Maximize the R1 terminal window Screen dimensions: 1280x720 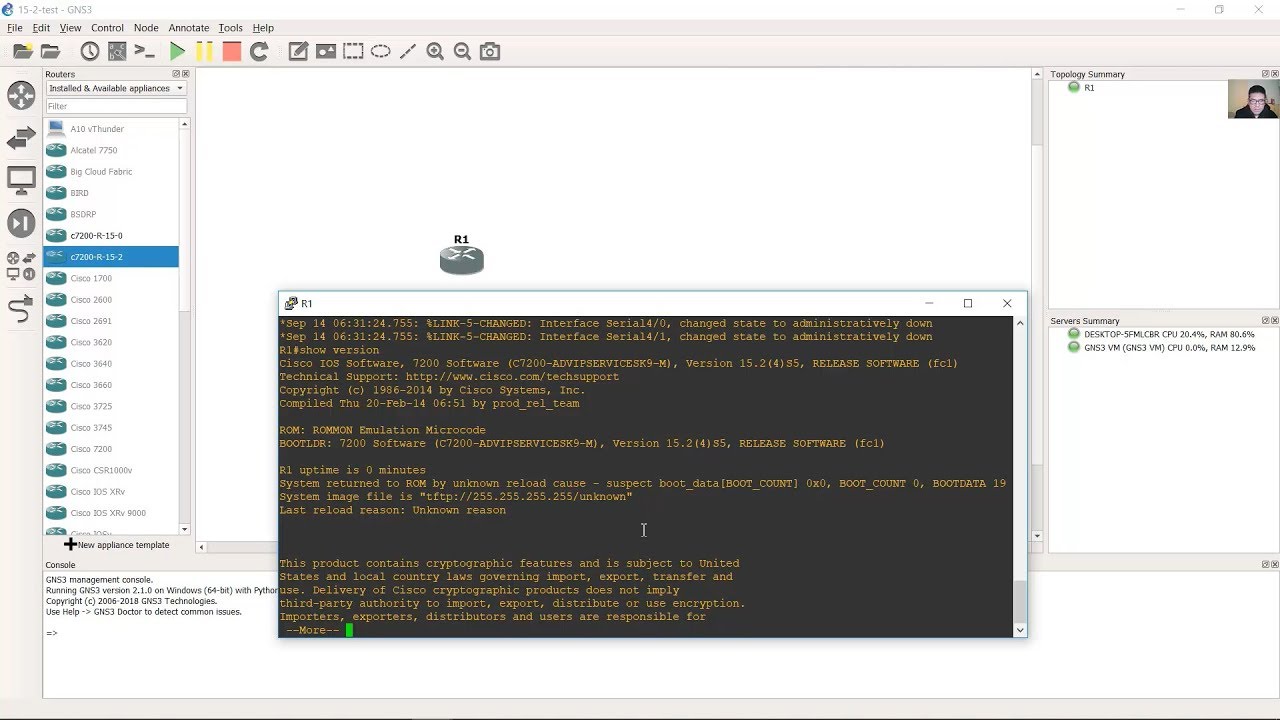tap(968, 303)
